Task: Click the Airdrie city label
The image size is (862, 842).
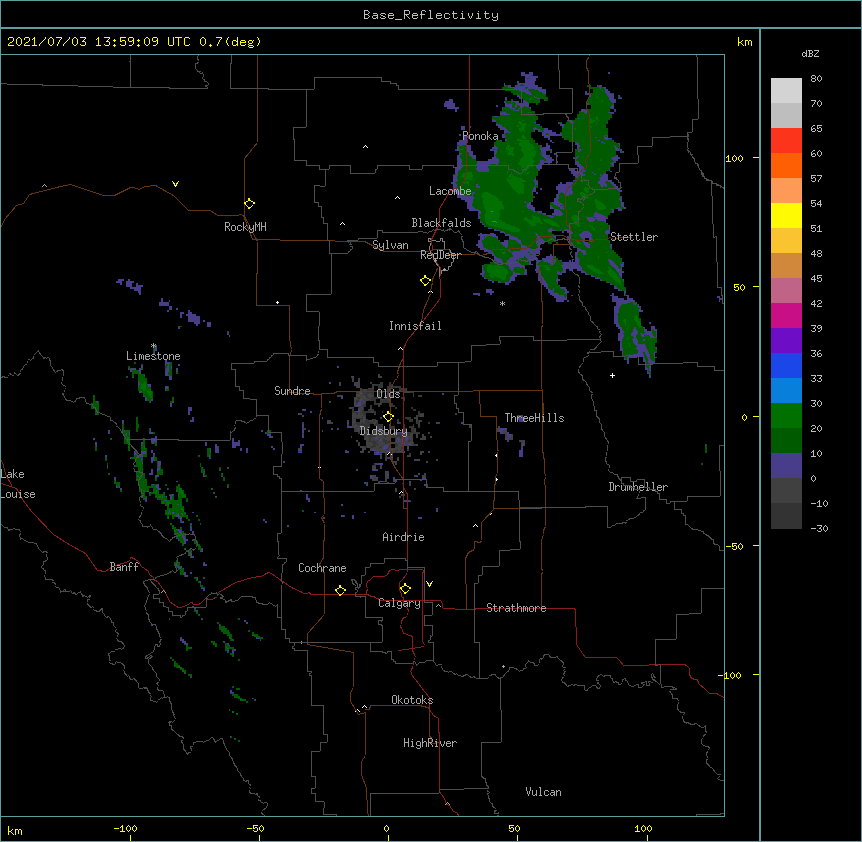Action: coord(403,537)
